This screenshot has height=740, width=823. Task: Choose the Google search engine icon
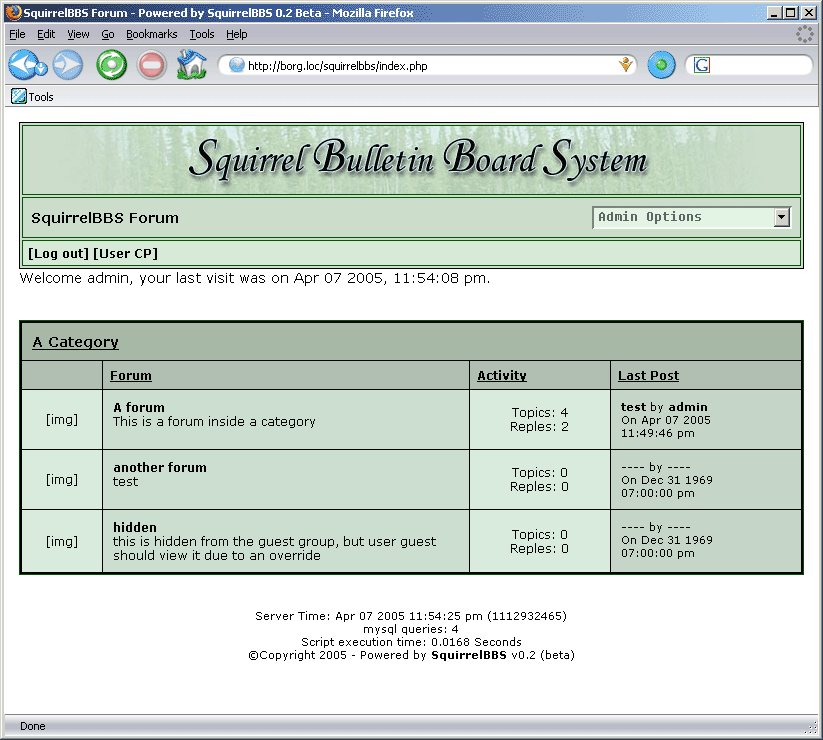click(702, 65)
